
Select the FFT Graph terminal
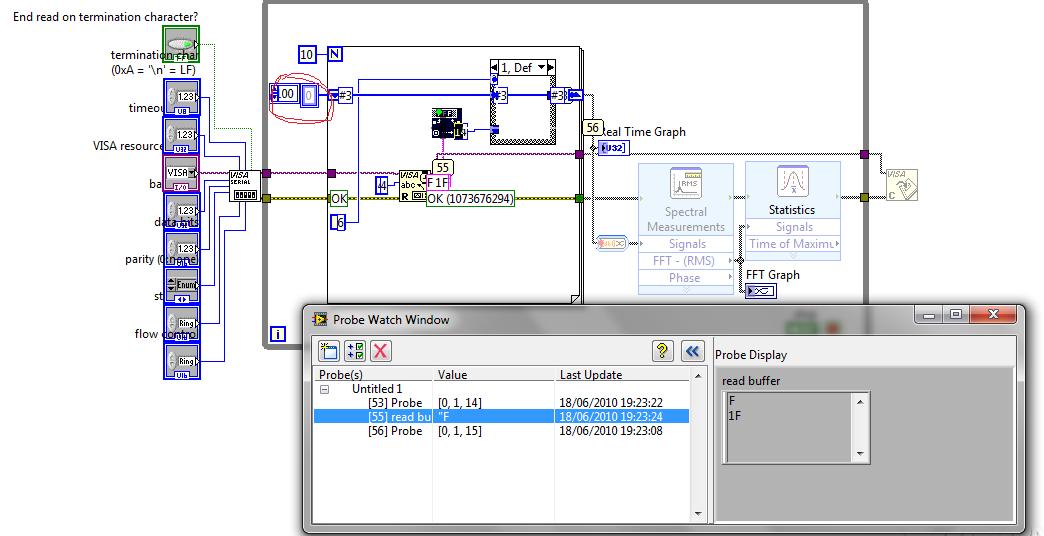pos(761,291)
